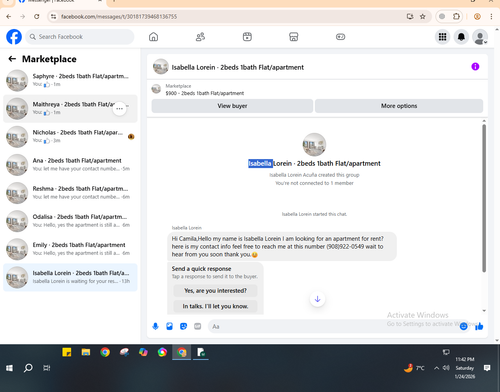Open Reshma conversation
Screen dimensions: 500x392
tap(70, 193)
